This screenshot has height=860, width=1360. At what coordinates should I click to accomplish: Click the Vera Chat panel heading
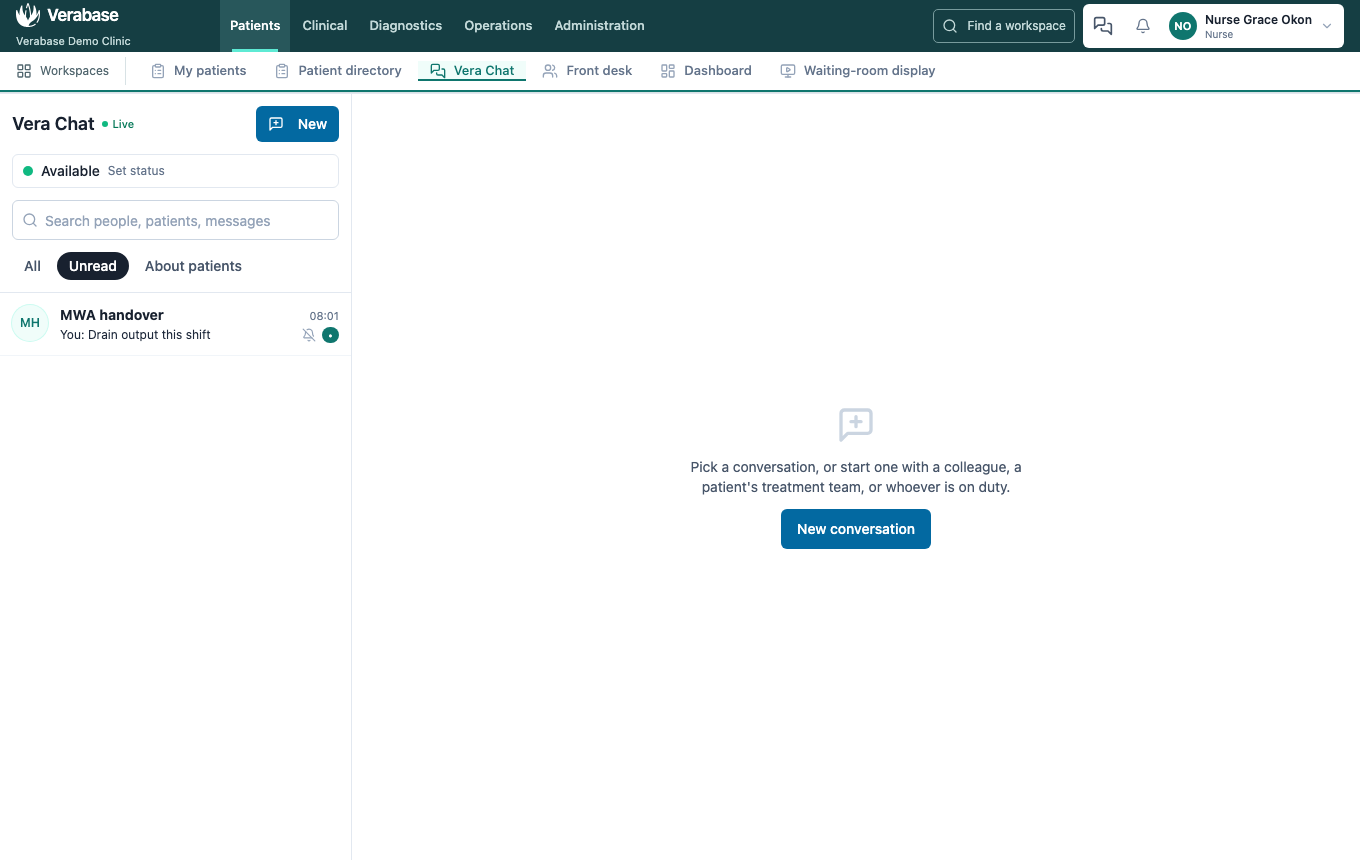tap(53, 124)
